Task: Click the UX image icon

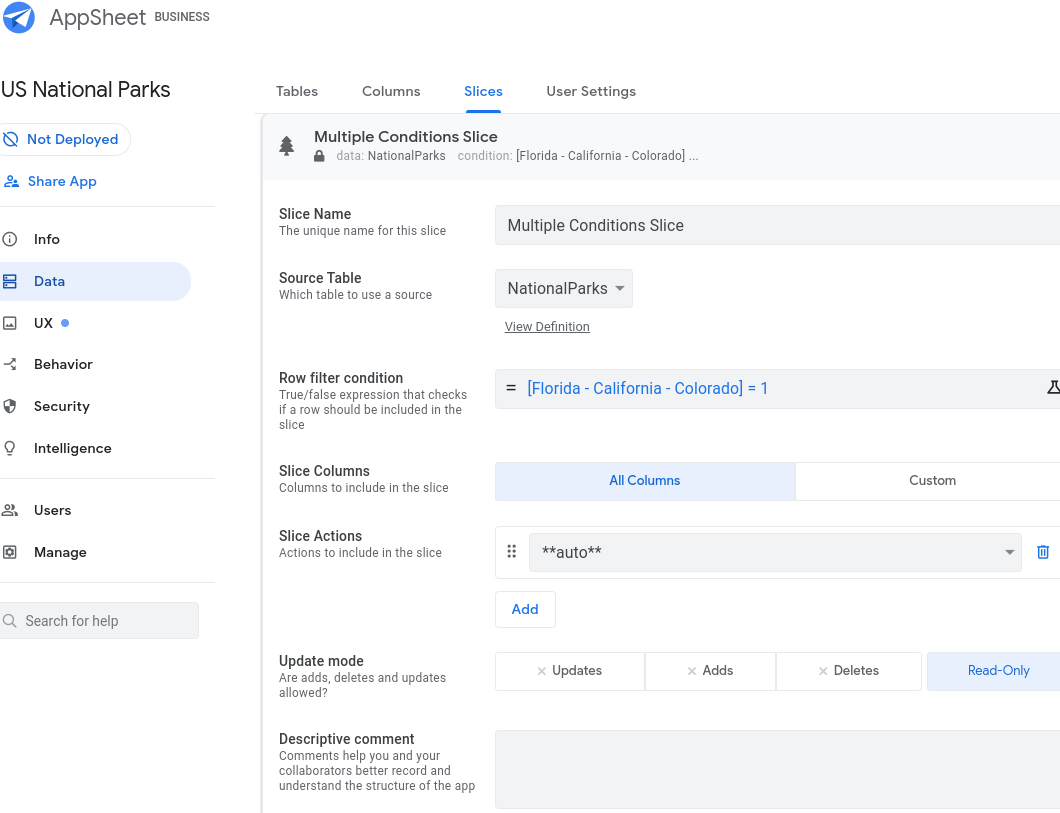Action: point(9,323)
